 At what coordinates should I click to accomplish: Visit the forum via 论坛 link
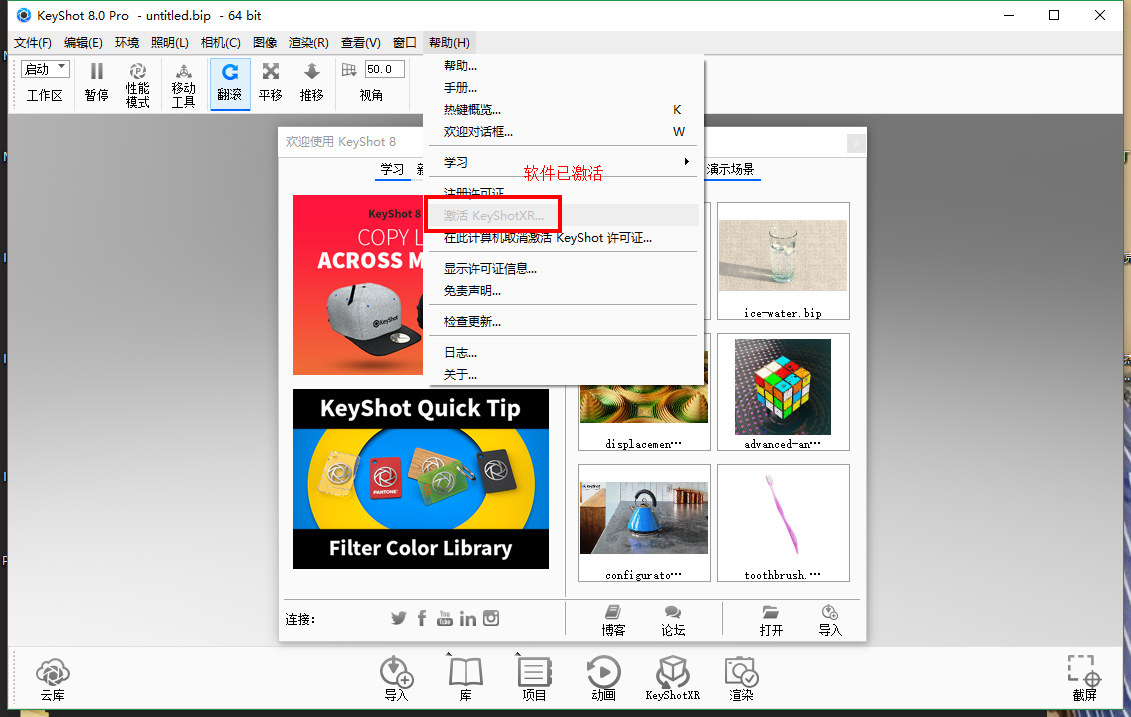tap(672, 620)
